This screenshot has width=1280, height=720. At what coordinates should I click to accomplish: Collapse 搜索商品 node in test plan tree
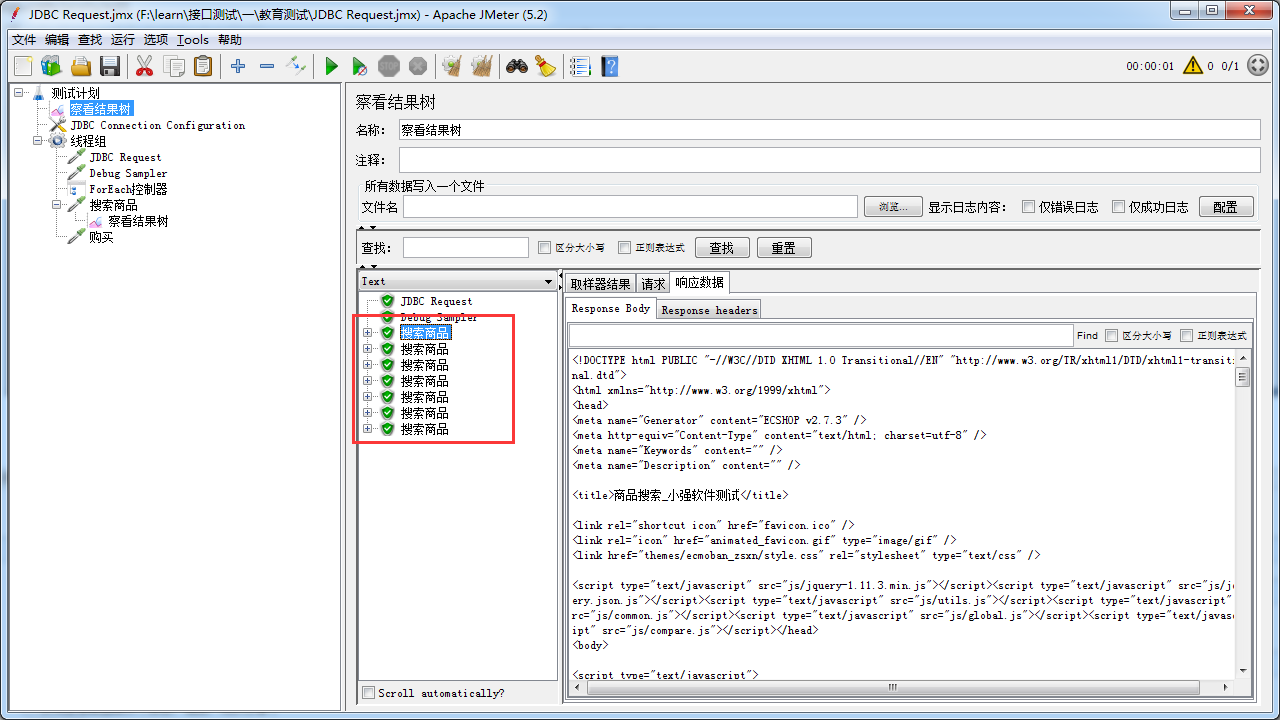click(57, 205)
